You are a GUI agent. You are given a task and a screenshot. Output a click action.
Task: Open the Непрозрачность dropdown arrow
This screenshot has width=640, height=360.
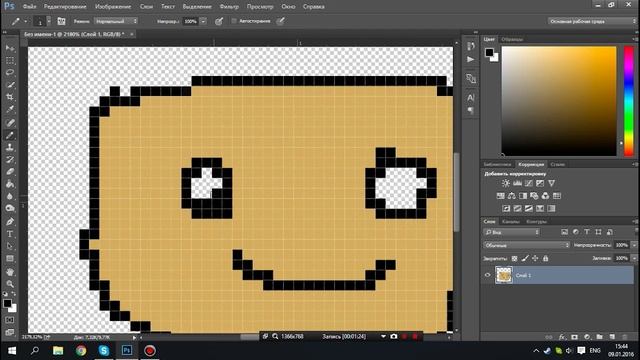[634, 245]
